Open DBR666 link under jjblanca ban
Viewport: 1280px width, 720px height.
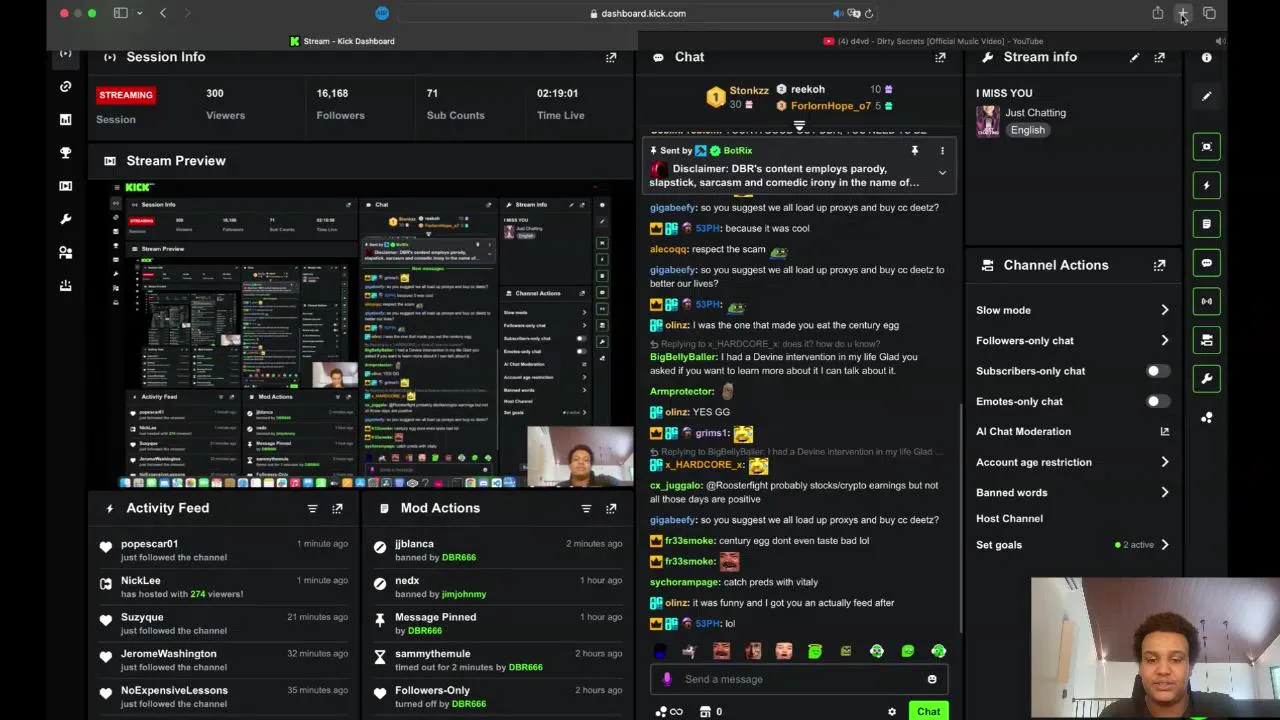(458, 557)
